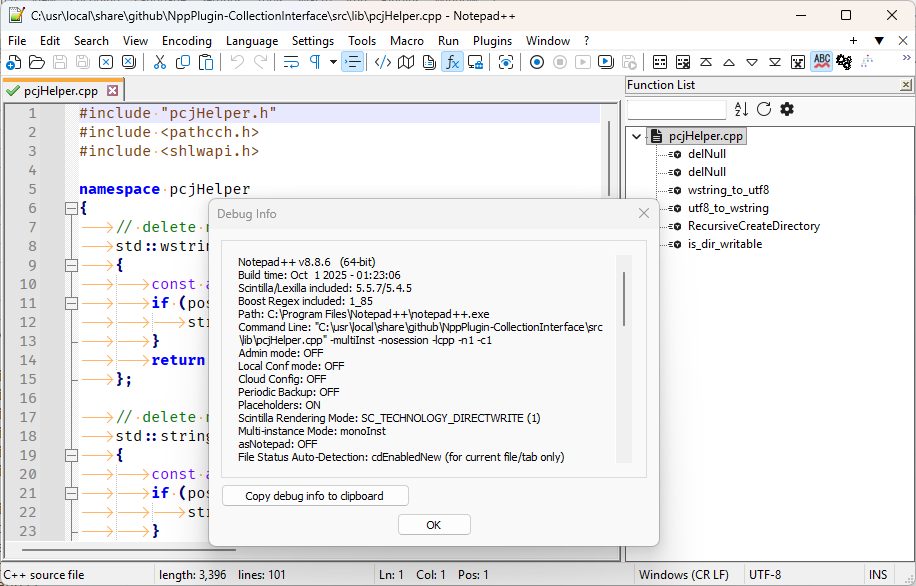Click the Document Map toolbar icon
916x586 pixels.
[405, 62]
